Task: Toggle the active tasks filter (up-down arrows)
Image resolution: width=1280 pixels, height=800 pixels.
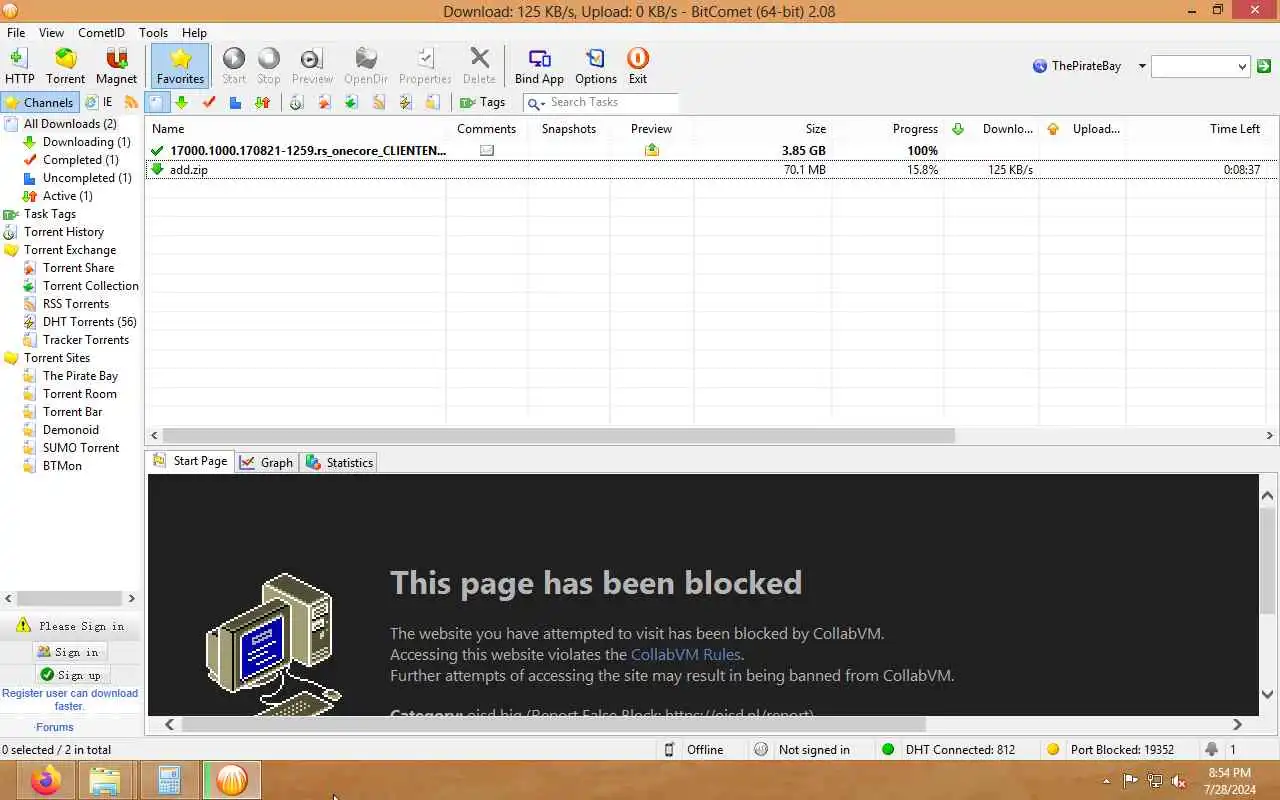Action: pos(262,102)
